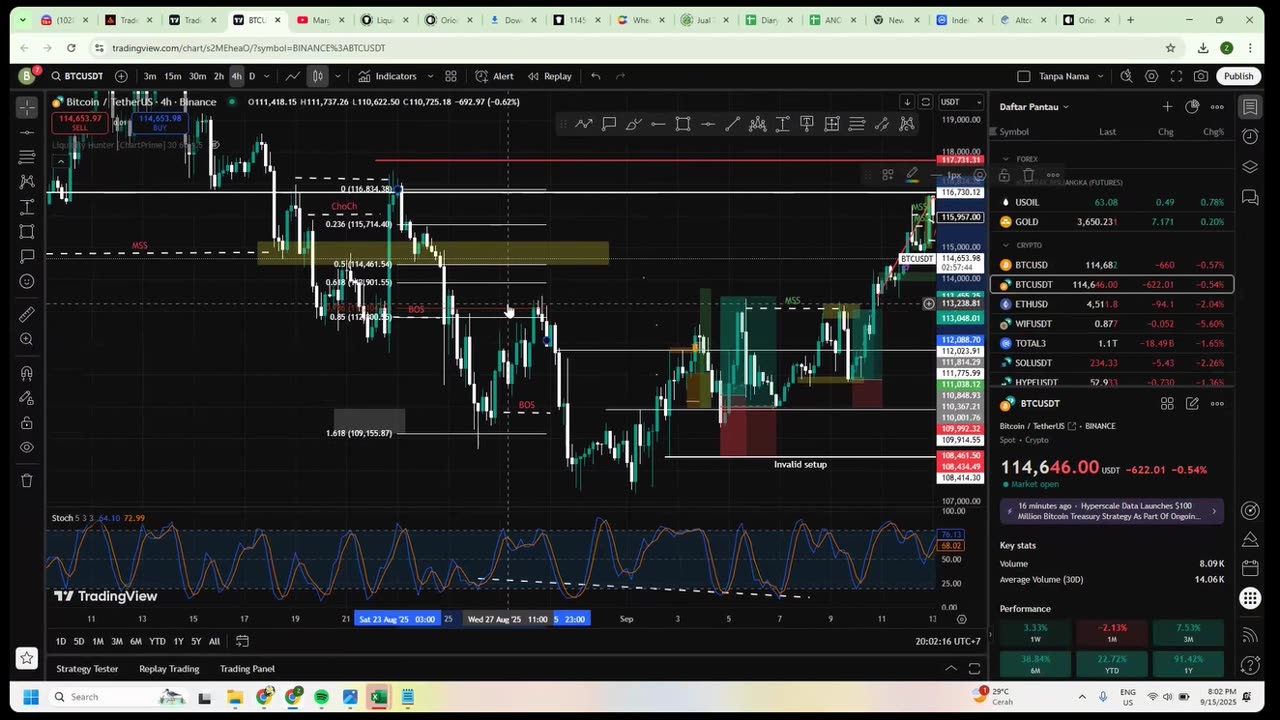Open the Indicators dialog
1280x720 pixels.
point(387,76)
